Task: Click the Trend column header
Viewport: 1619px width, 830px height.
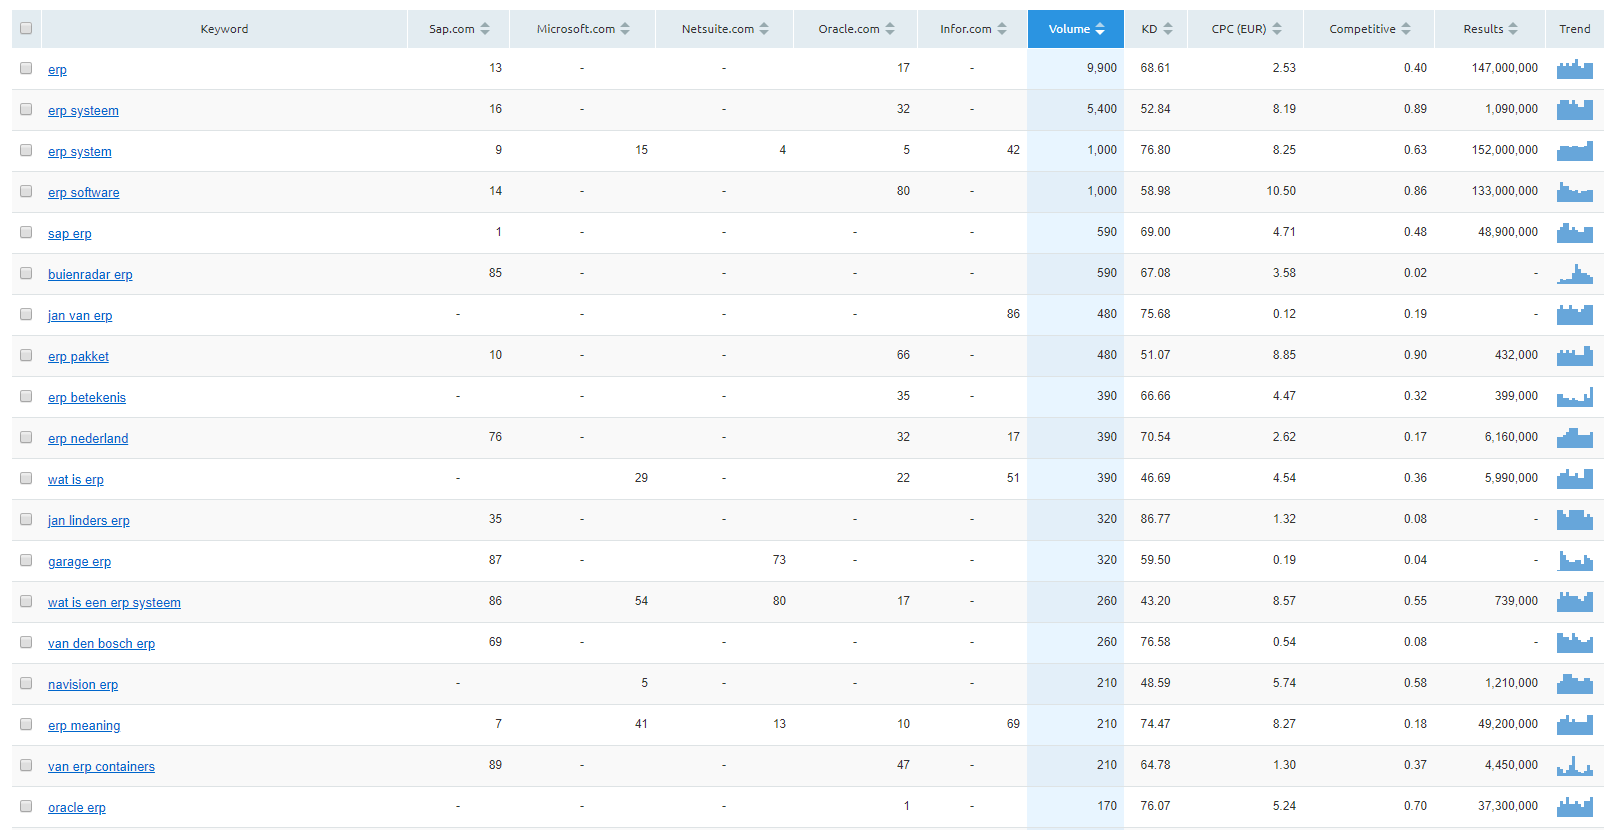Action: click(x=1575, y=29)
